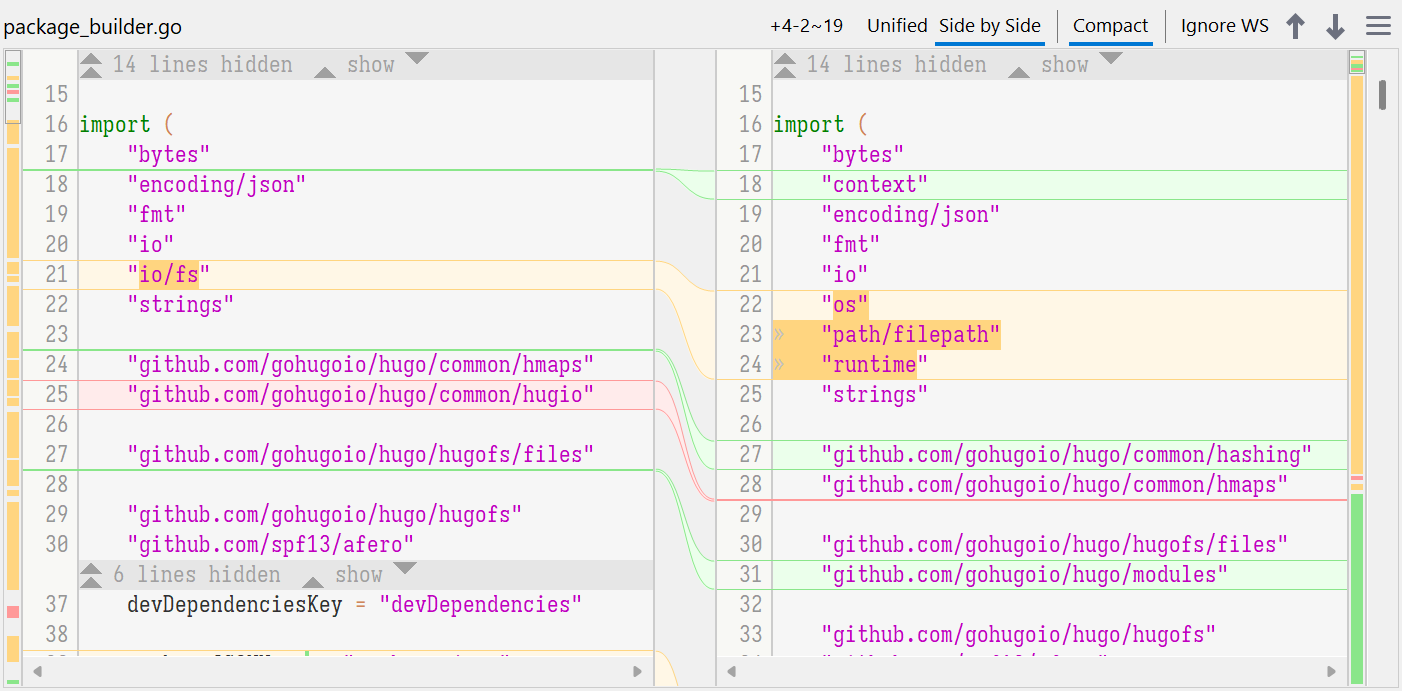Viewport: 1402px width, 691px height.
Task: Click the right pane vertical scrollbar thumb
Action: click(x=1381, y=97)
